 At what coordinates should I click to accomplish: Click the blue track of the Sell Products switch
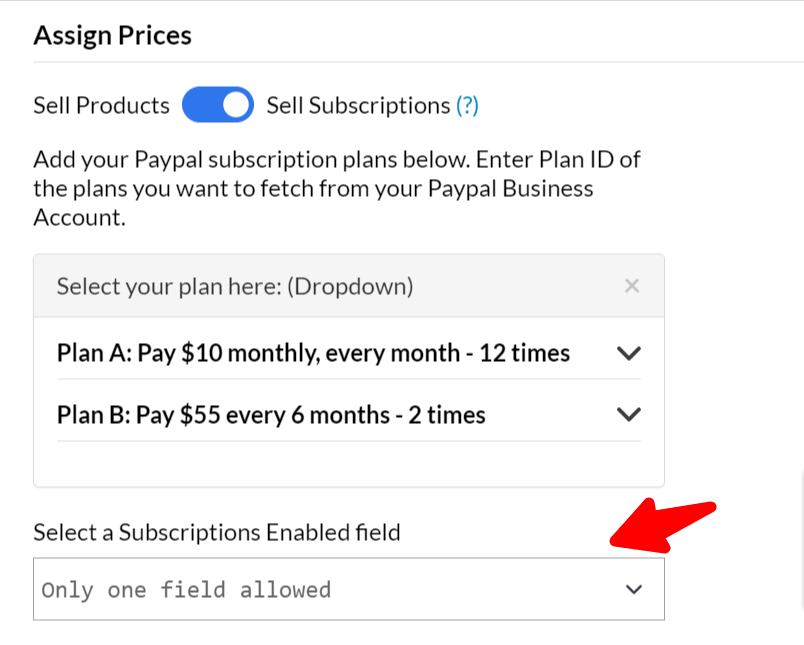(x=202, y=105)
